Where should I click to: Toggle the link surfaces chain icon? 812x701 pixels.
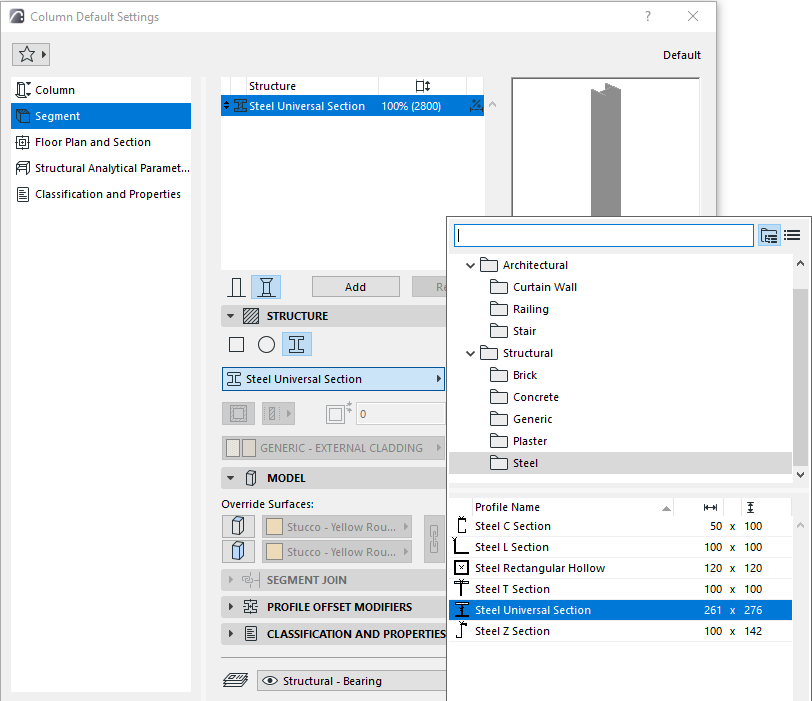pos(434,539)
